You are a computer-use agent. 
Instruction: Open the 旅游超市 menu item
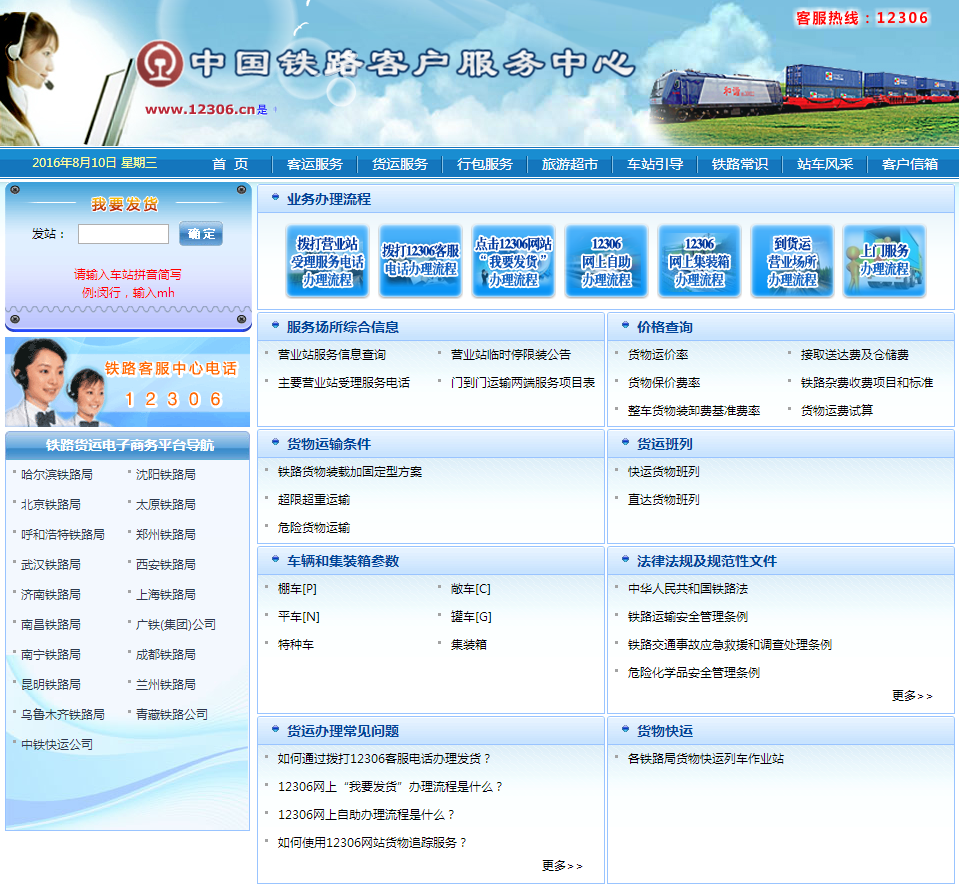569,164
